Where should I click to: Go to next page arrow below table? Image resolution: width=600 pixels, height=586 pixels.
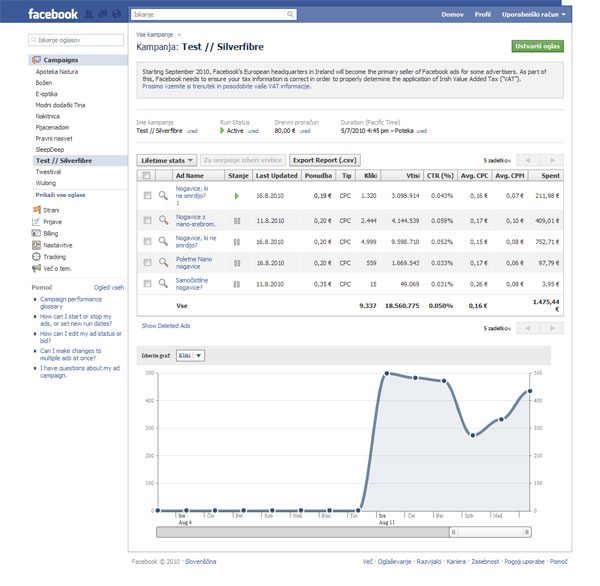(552, 328)
